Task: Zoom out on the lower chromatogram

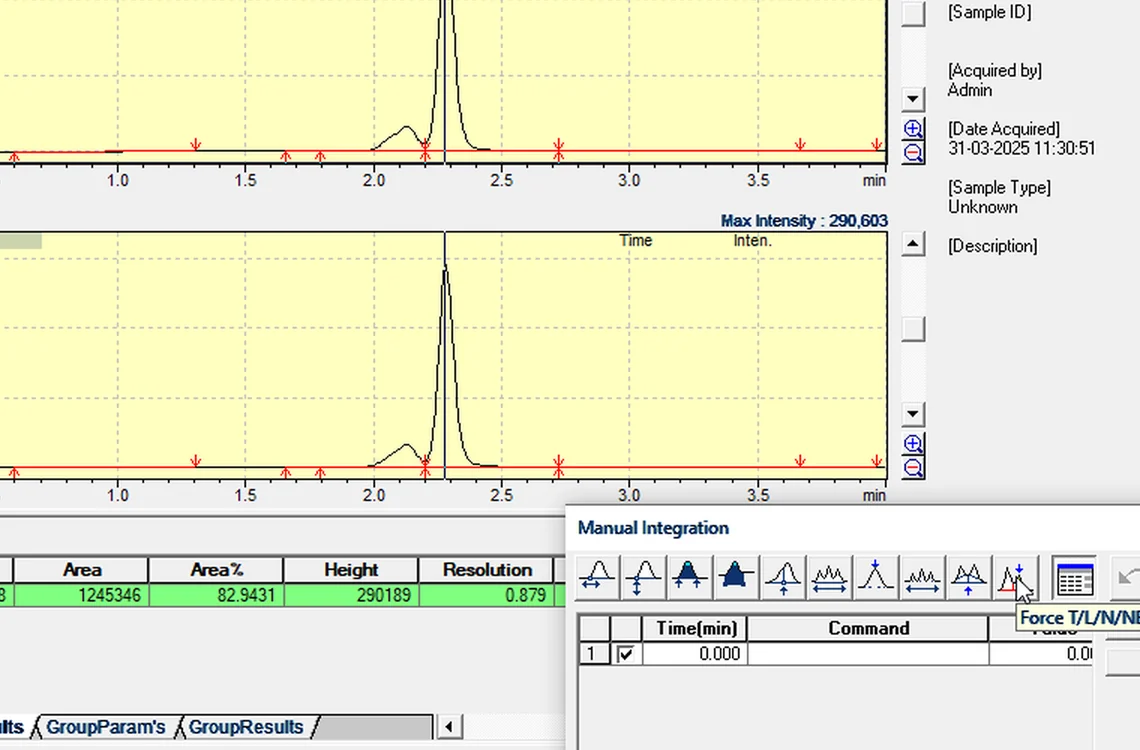Action: tap(913, 468)
